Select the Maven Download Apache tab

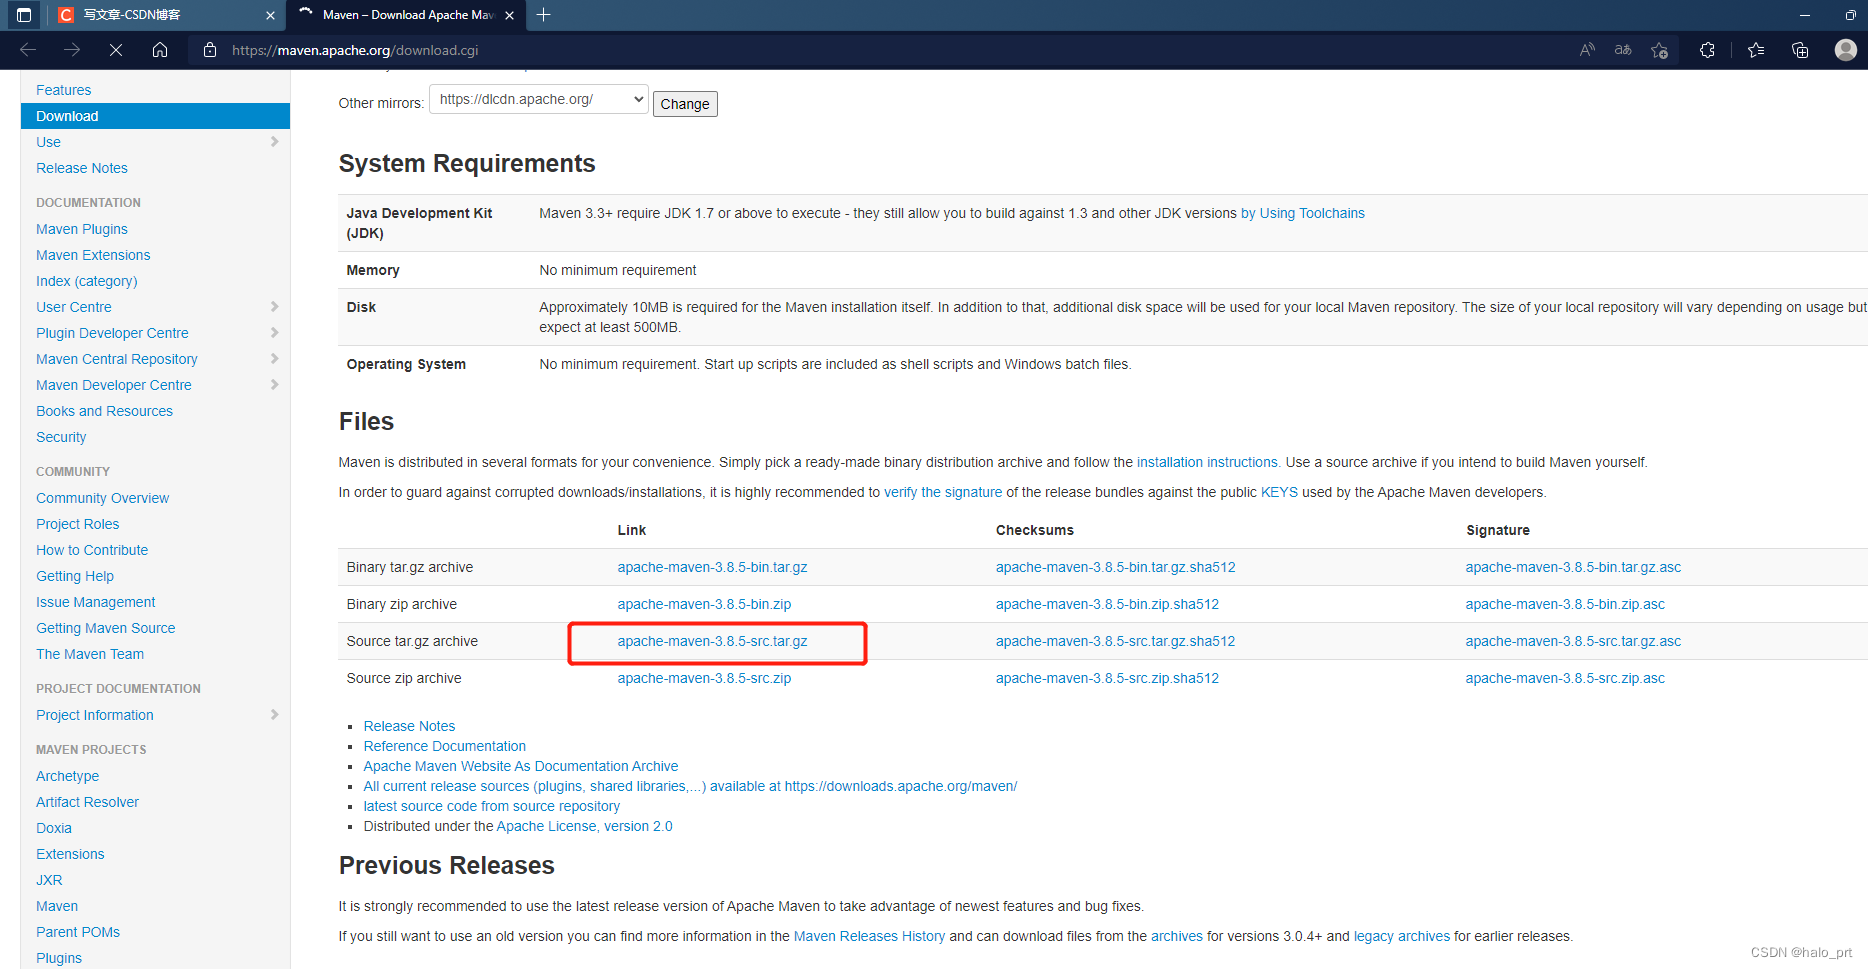point(406,15)
